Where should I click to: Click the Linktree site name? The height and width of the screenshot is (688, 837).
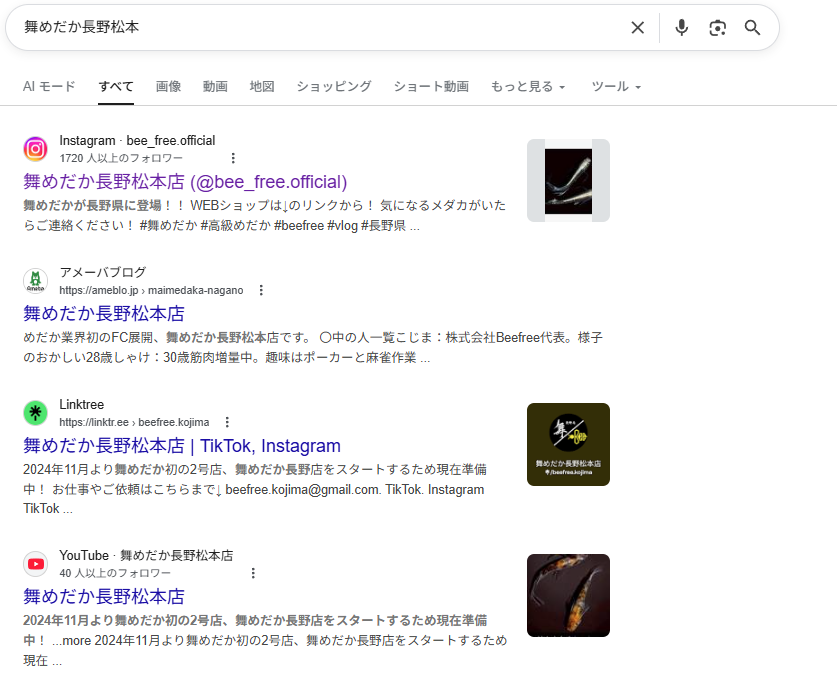(x=82, y=405)
